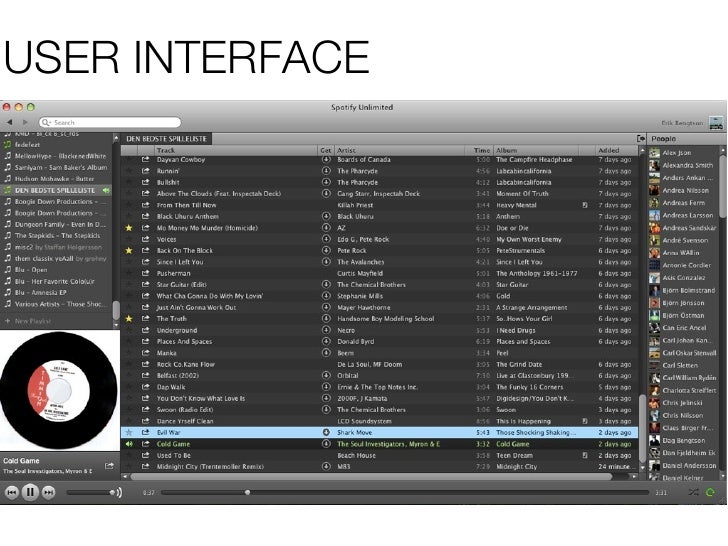Get download for M83 track
This screenshot has height=546, width=728.
coord(326,466)
